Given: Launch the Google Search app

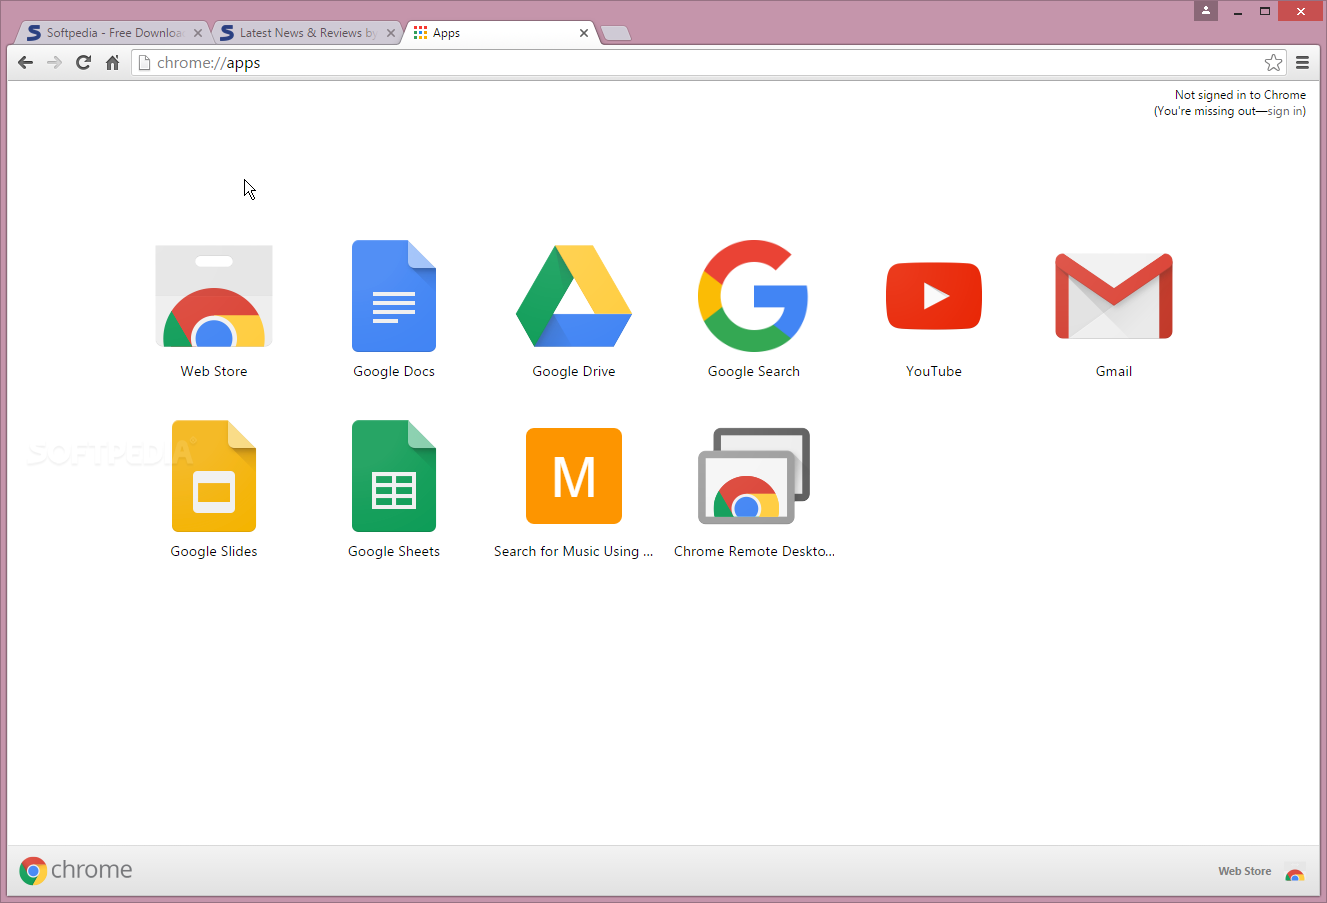Looking at the screenshot, I should pos(753,297).
